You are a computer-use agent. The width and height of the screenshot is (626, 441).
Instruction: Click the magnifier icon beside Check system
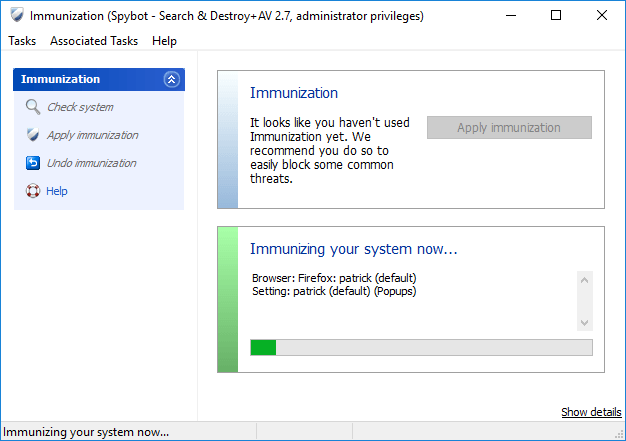pos(33,107)
